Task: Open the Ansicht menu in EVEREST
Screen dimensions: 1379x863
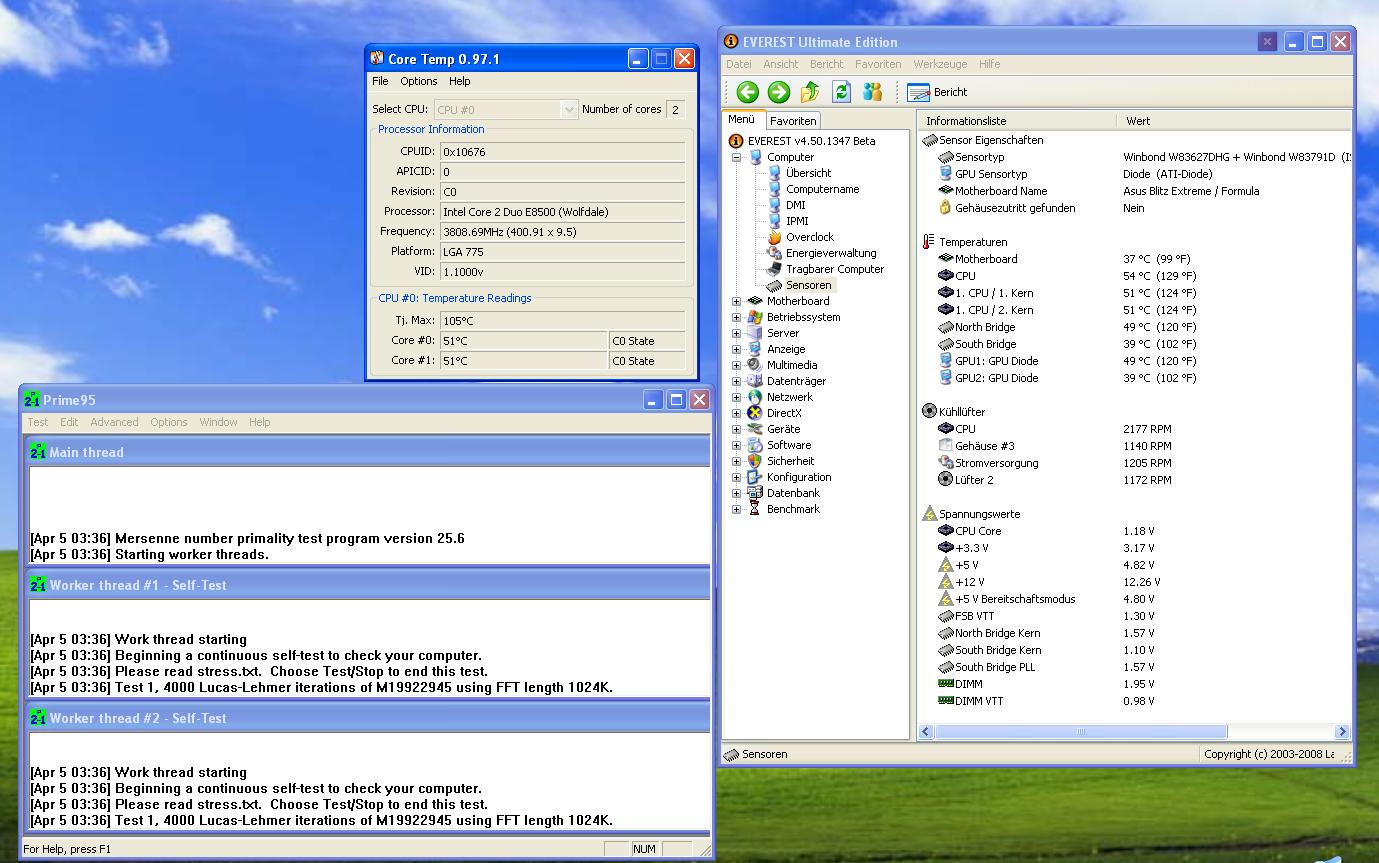Action: click(x=780, y=64)
